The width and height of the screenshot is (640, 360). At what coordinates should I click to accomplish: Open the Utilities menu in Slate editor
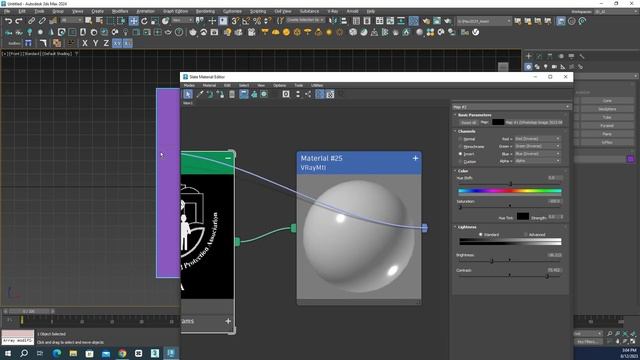click(317, 85)
